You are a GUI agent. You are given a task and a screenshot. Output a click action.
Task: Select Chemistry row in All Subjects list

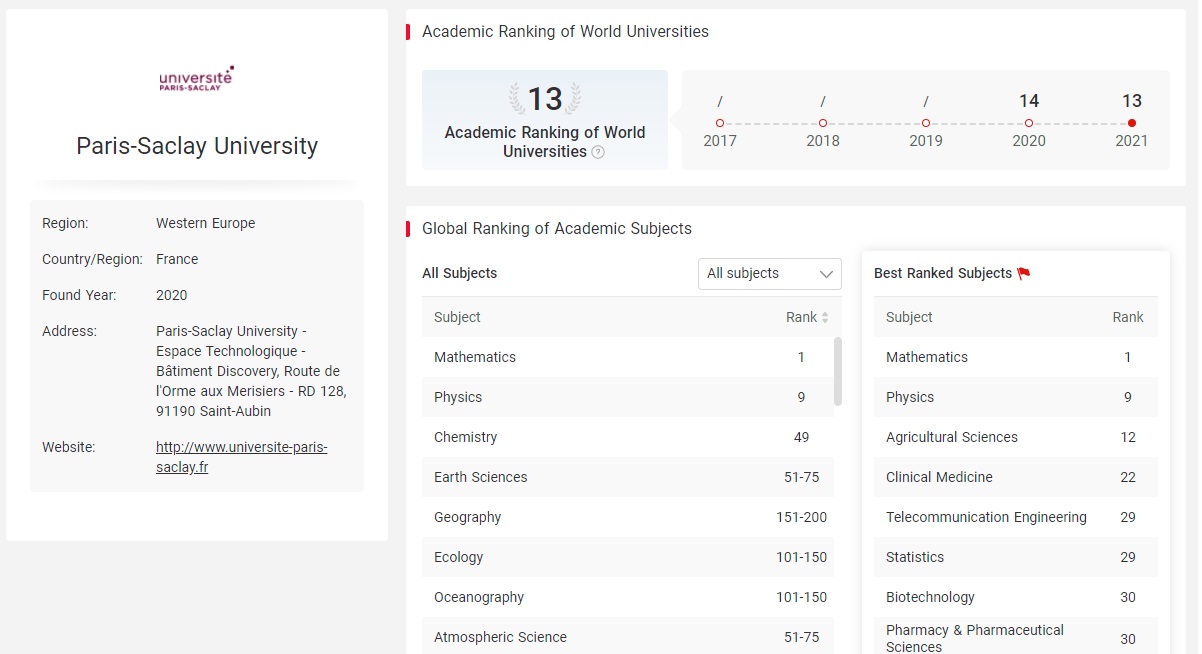coord(465,437)
